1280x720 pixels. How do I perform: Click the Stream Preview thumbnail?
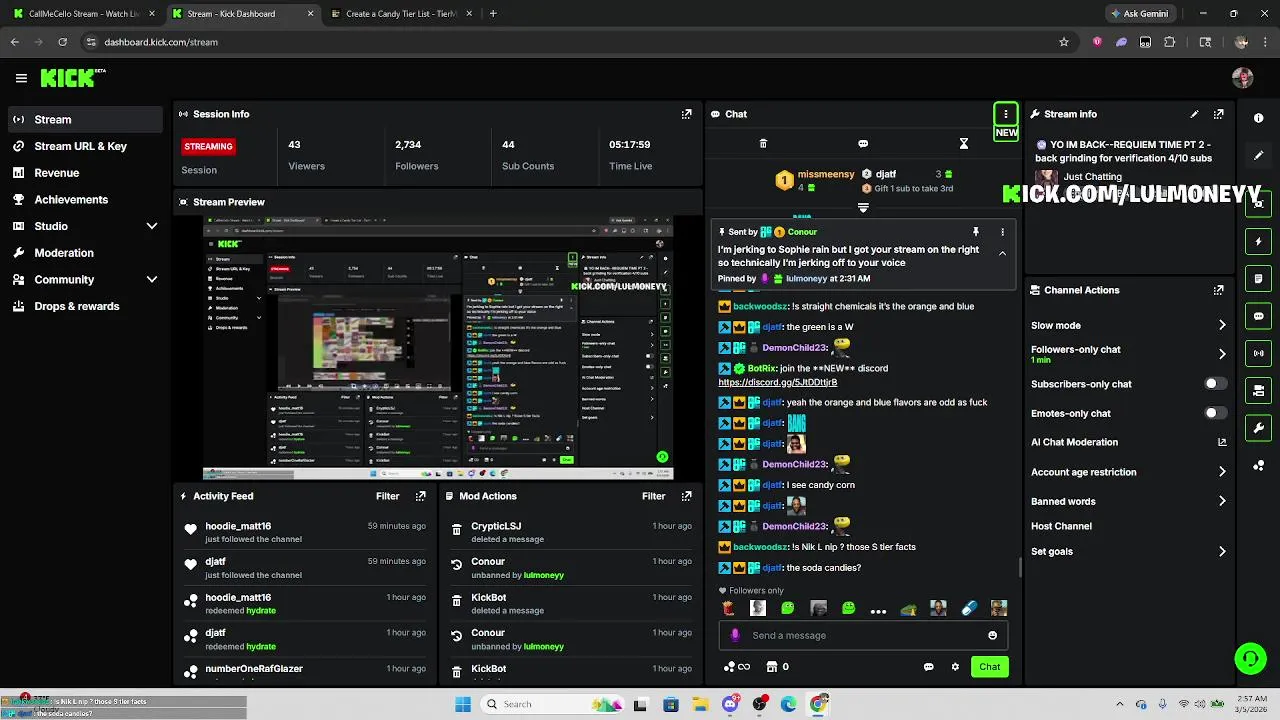click(438, 347)
